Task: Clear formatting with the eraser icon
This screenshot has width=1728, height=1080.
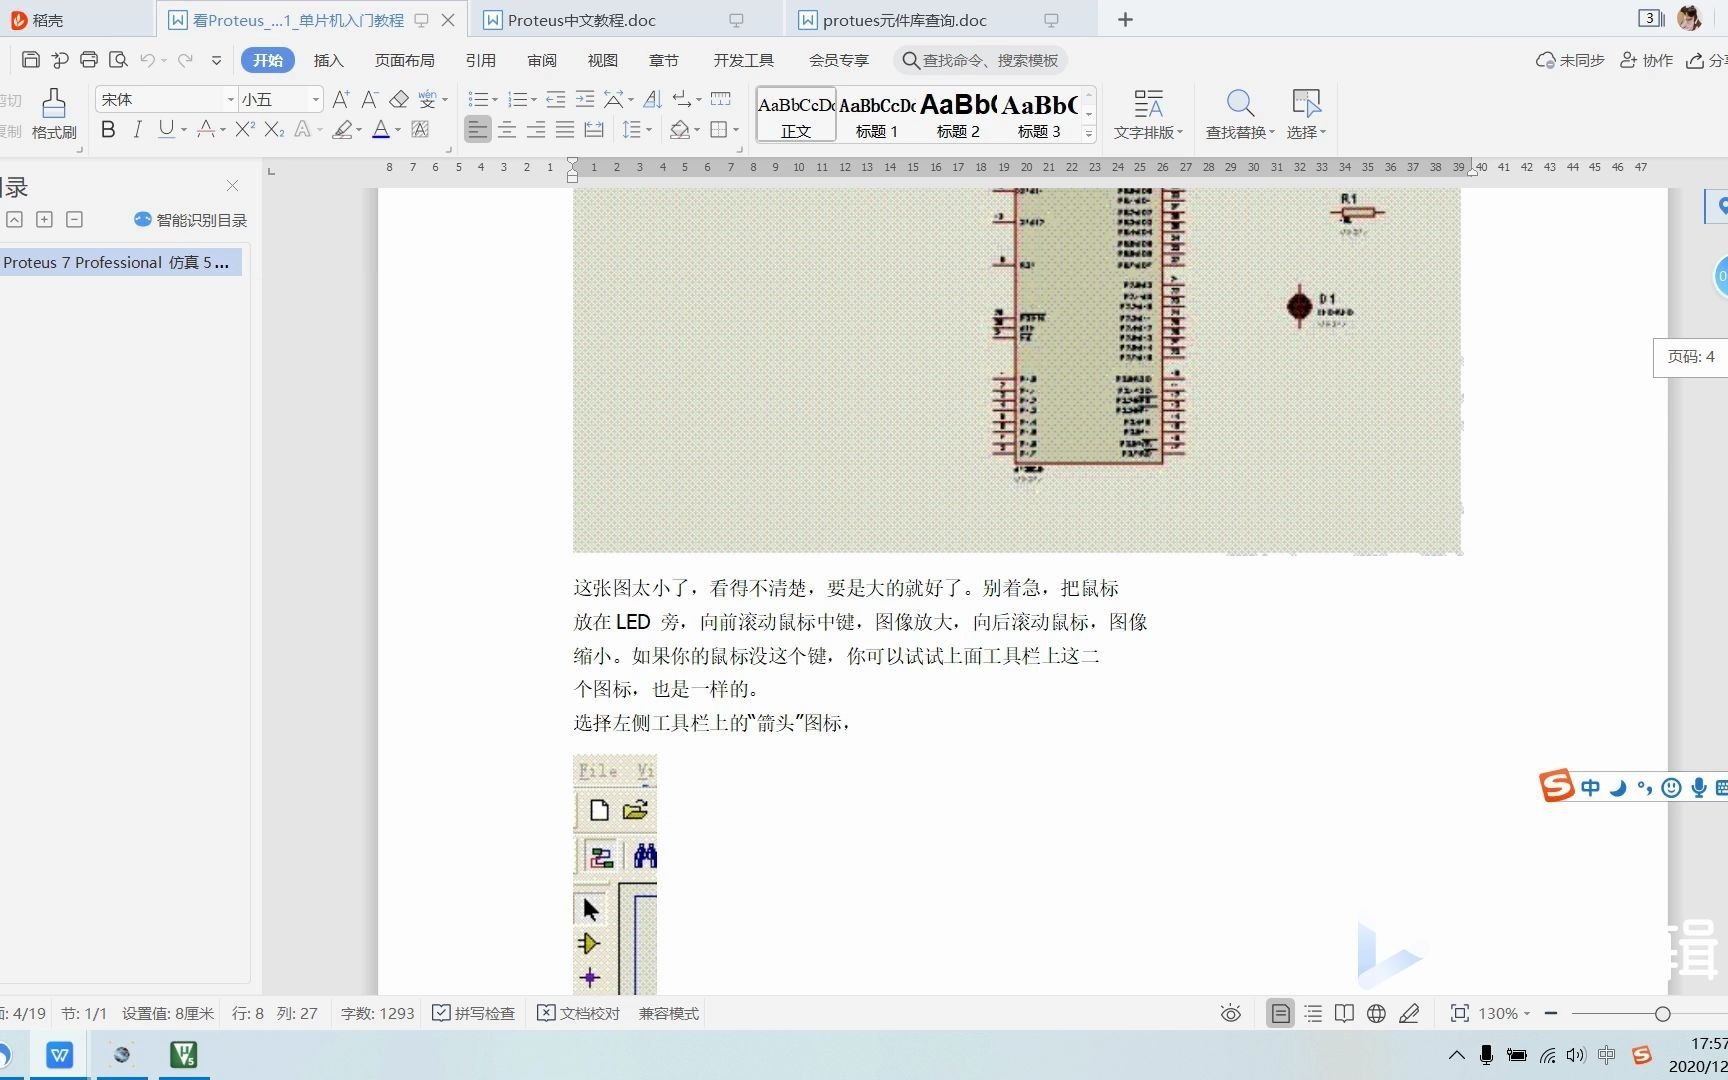Action: point(399,99)
